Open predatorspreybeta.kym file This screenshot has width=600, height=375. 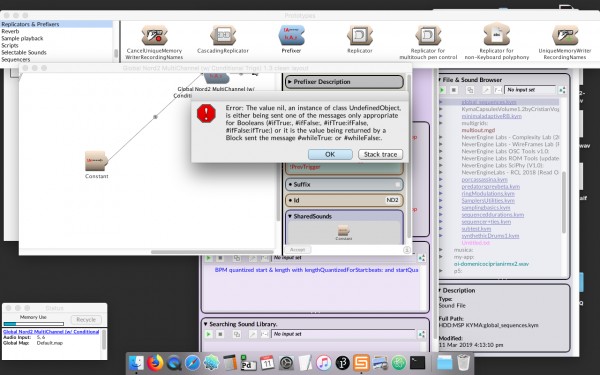point(491,187)
